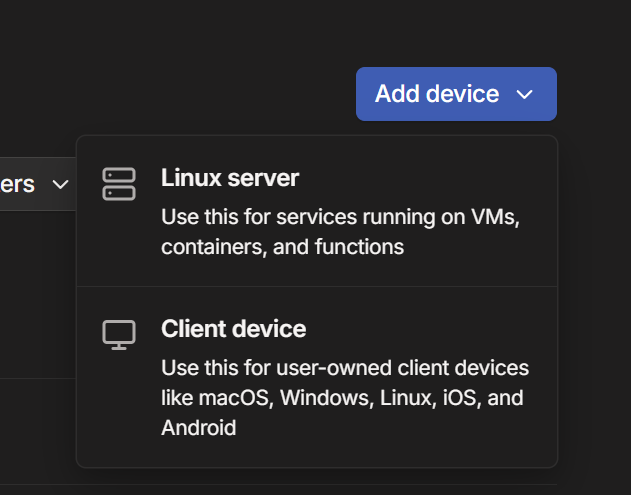
Task: Toggle the chevron arrow inside Add device
Action: coord(524,95)
